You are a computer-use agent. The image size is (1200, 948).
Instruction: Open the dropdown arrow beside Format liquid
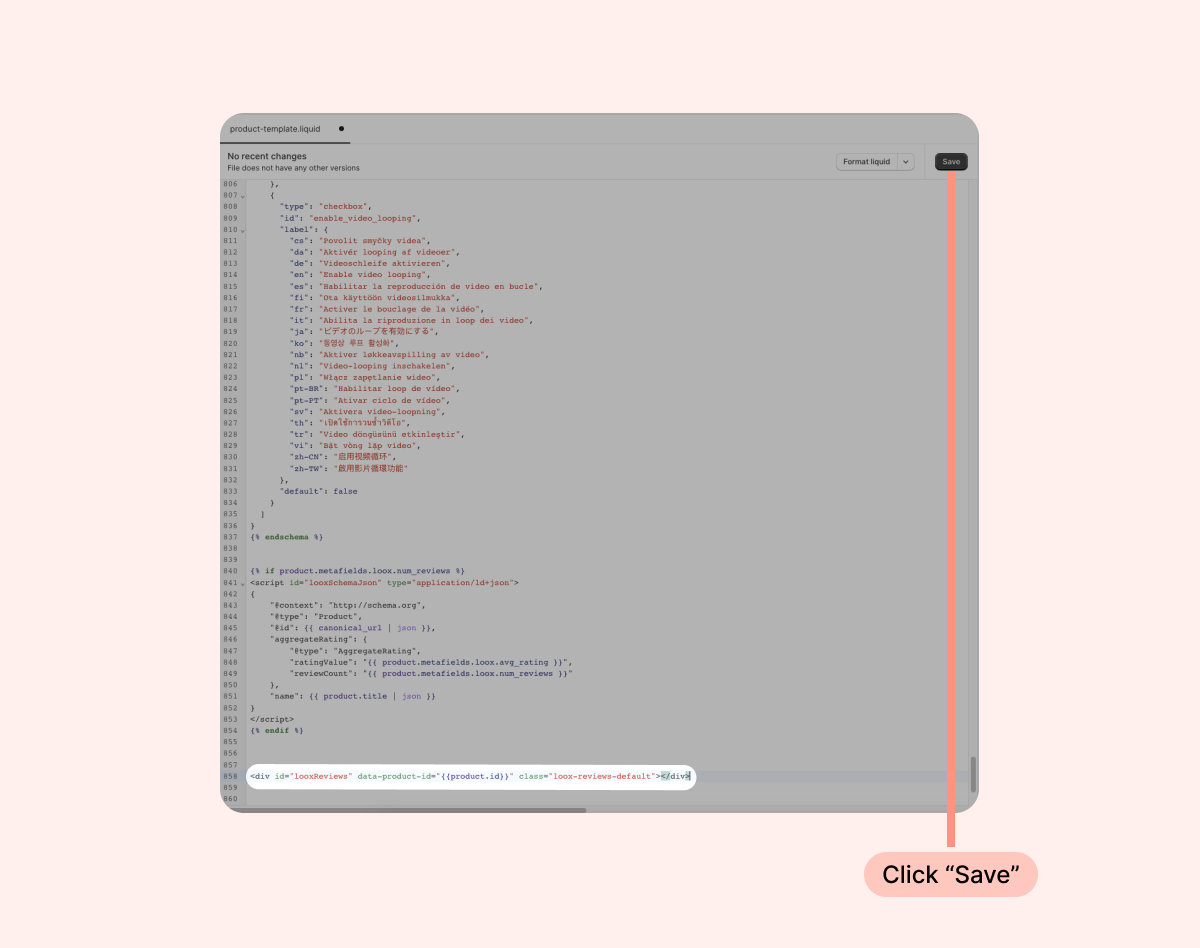pyautogui.click(x=906, y=162)
